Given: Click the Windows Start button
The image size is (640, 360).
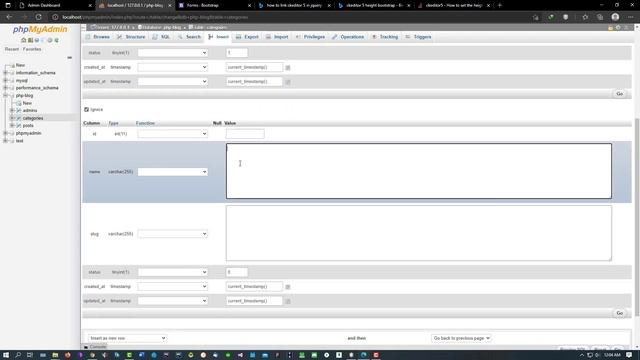Looking at the screenshot, I should pos(6,355).
